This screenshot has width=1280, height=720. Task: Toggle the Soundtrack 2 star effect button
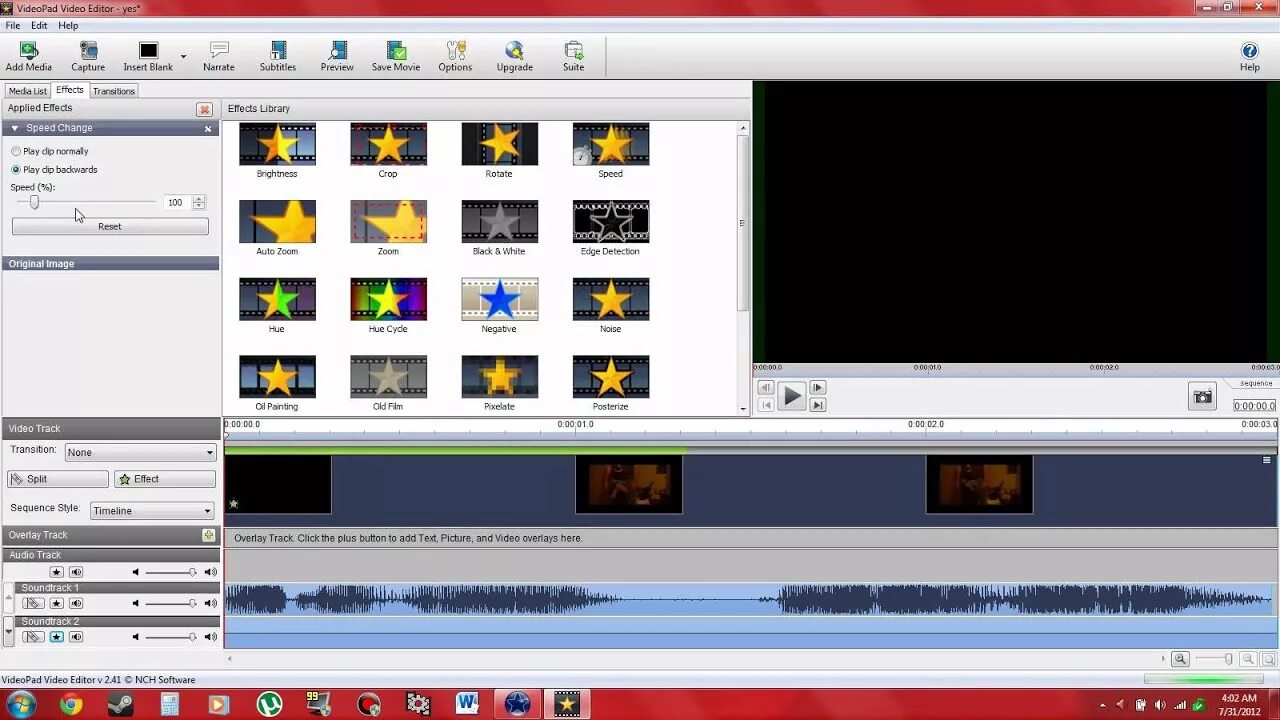[57, 637]
